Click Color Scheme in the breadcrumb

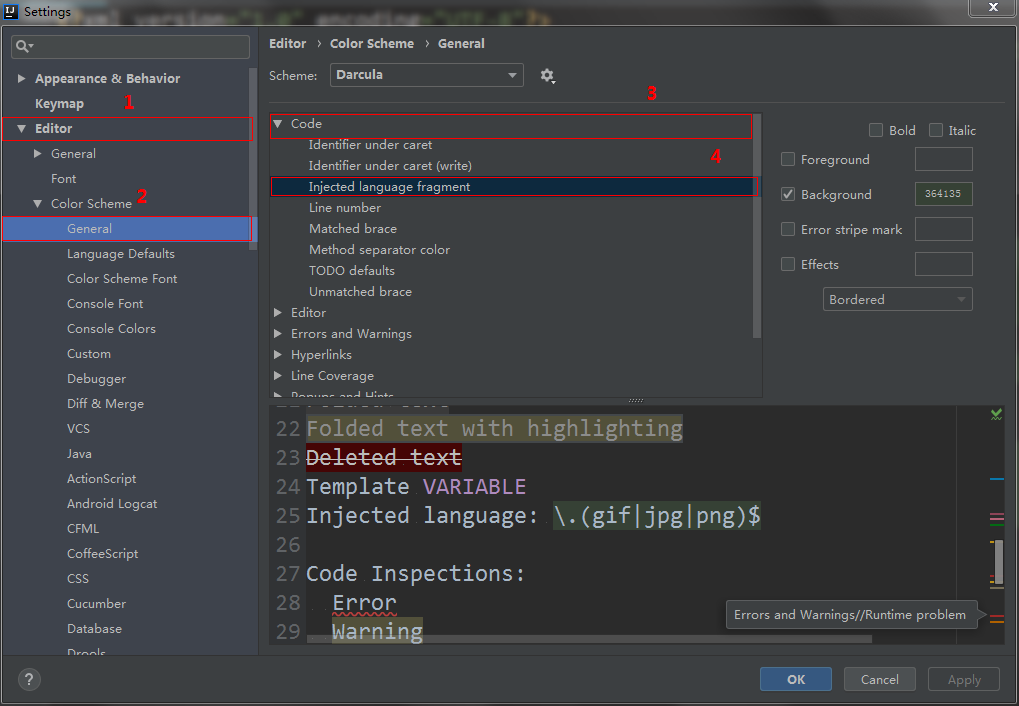[372, 44]
